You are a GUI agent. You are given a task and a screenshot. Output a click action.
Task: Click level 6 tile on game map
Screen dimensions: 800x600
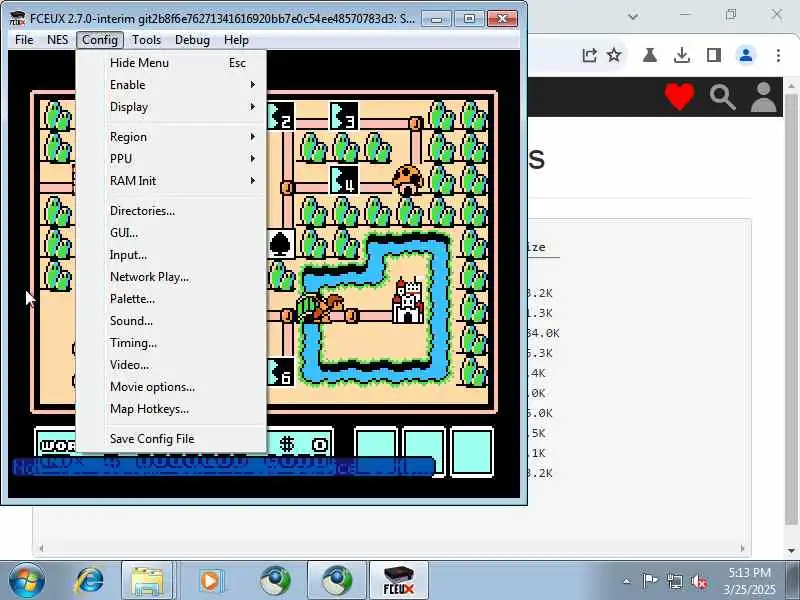click(x=281, y=372)
